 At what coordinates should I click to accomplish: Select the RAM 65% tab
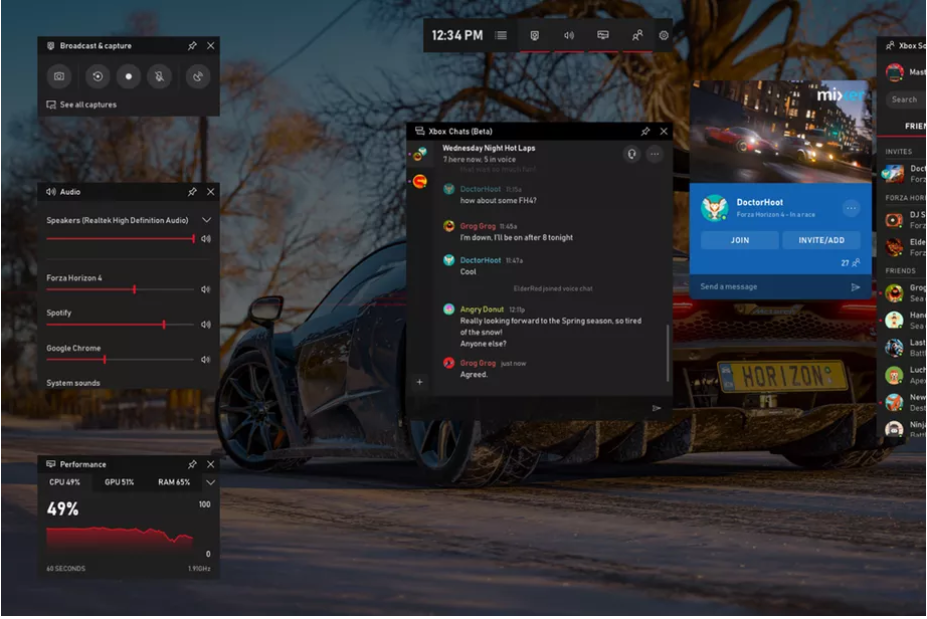[173, 483]
